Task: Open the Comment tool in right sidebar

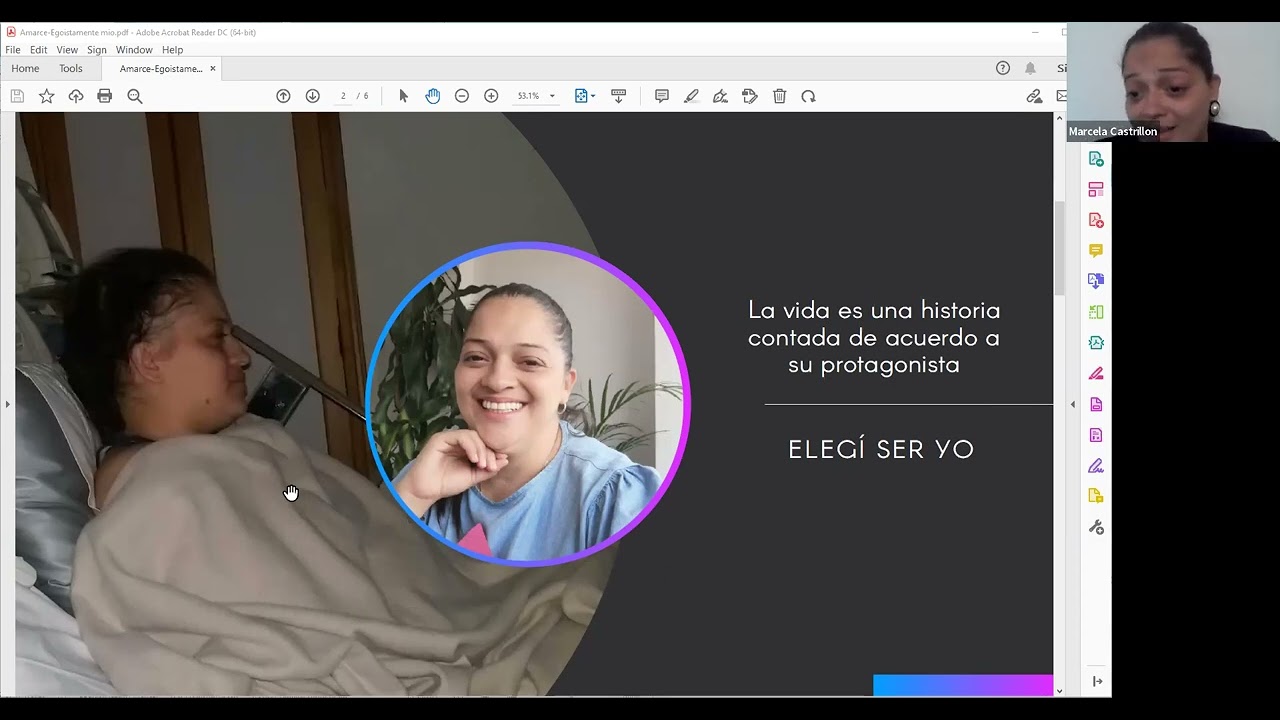Action: [1096, 251]
